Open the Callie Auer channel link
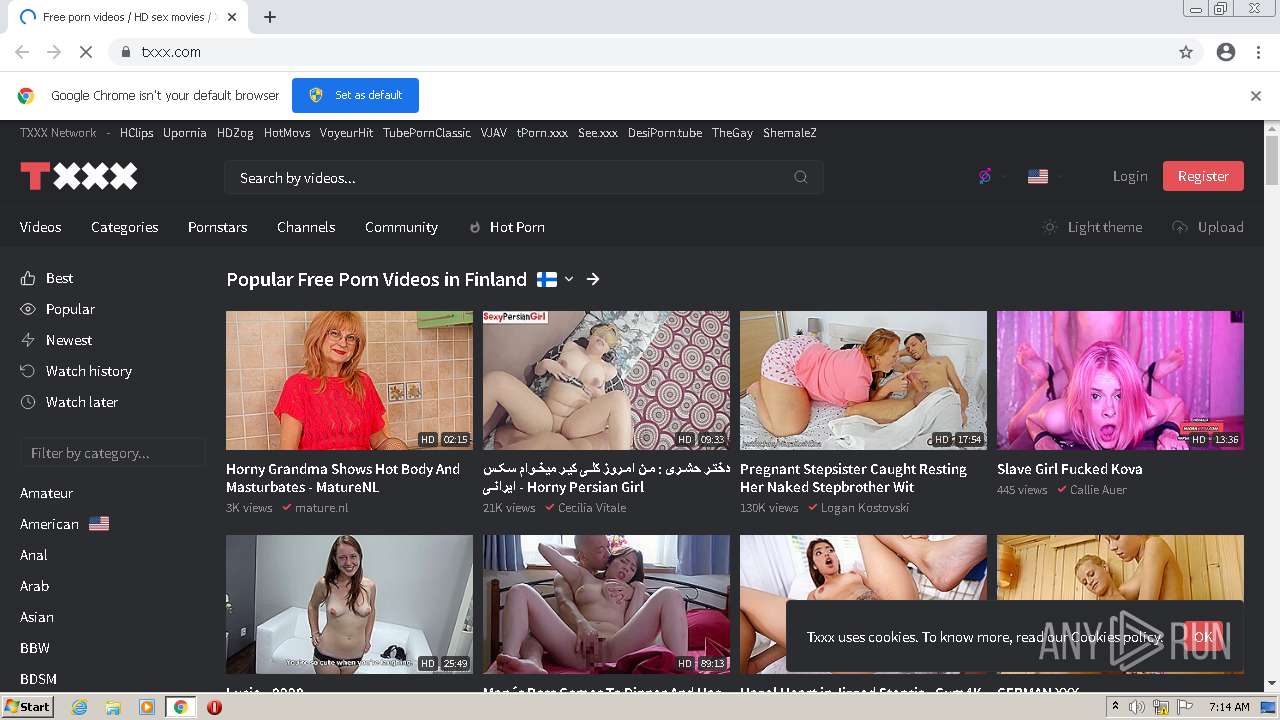The width and height of the screenshot is (1280, 720). coord(1098,490)
